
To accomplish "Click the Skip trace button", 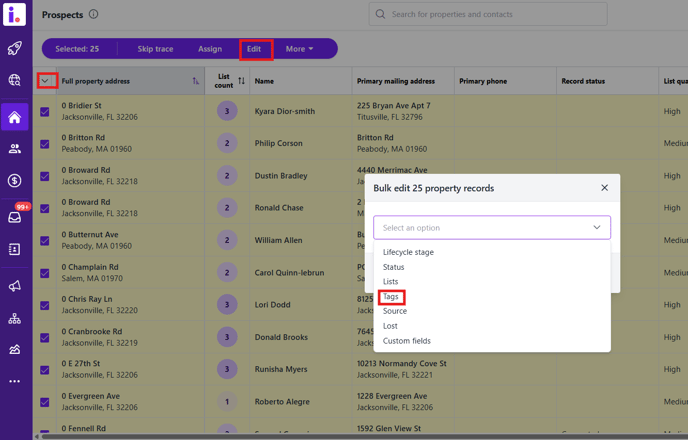I will [155, 49].
